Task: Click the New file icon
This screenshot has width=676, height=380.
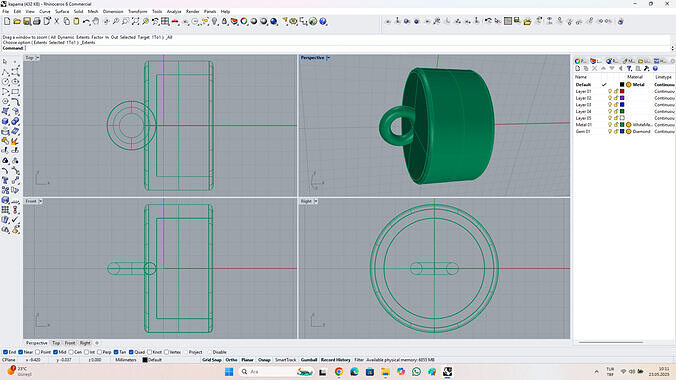Action: (x=7, y=21)
